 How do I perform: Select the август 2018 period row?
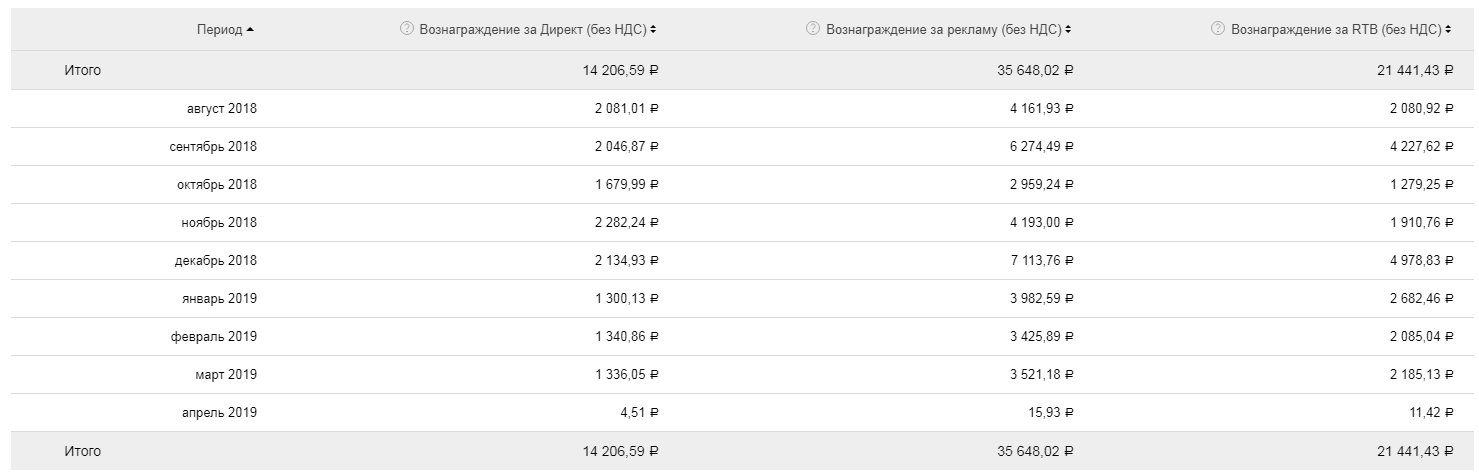tap(221, 108)
